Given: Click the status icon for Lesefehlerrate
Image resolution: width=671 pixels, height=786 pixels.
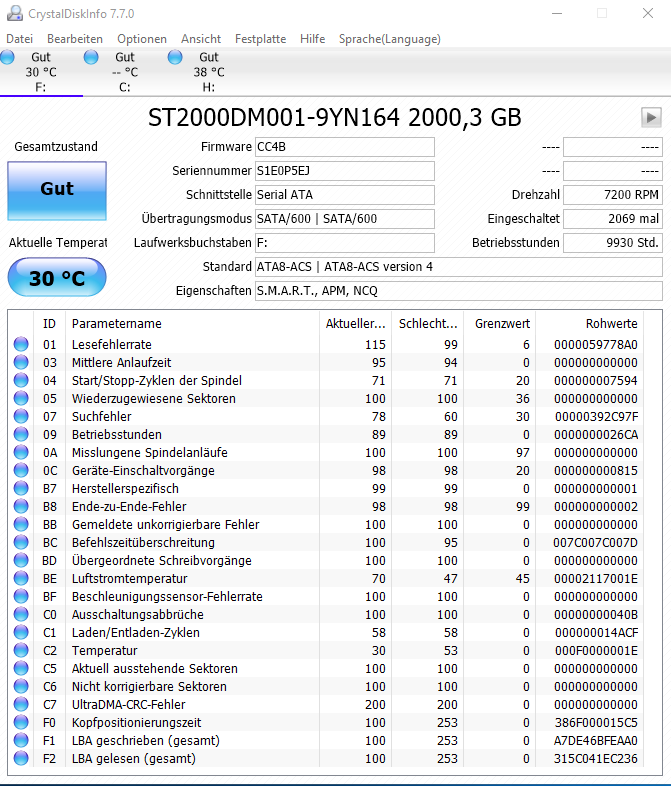Looking at the screenshot, I should coord(21,344).
